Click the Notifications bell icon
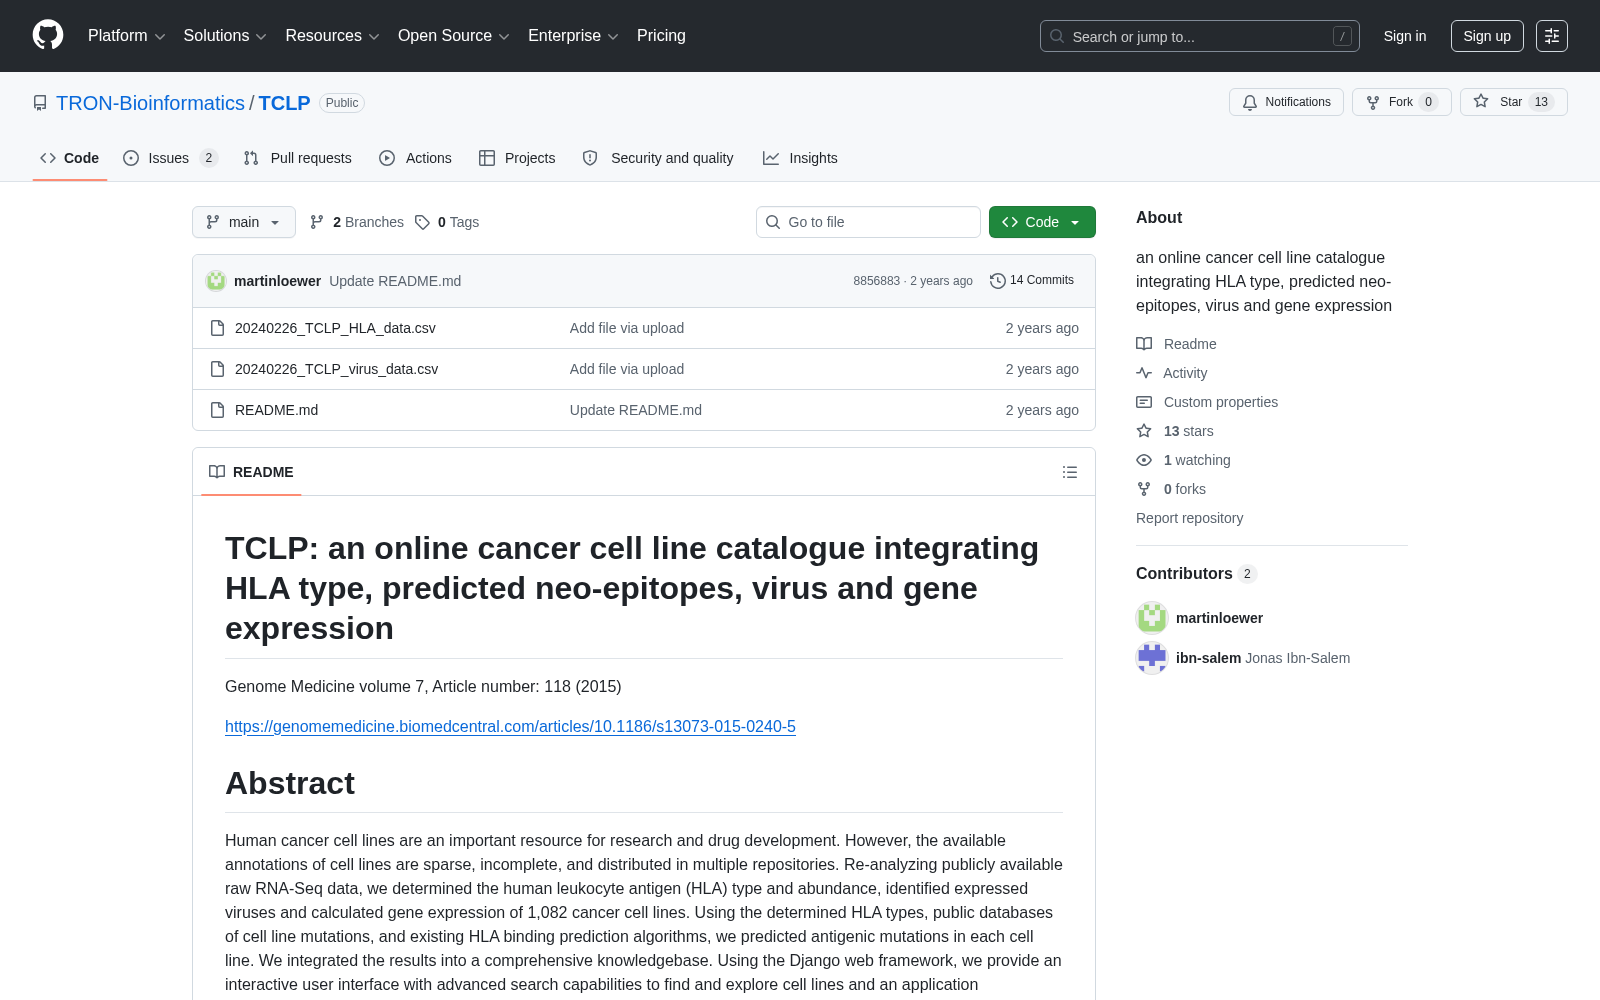Viewport: 1600px width, 1000px height. click(x=1250, y=102)
